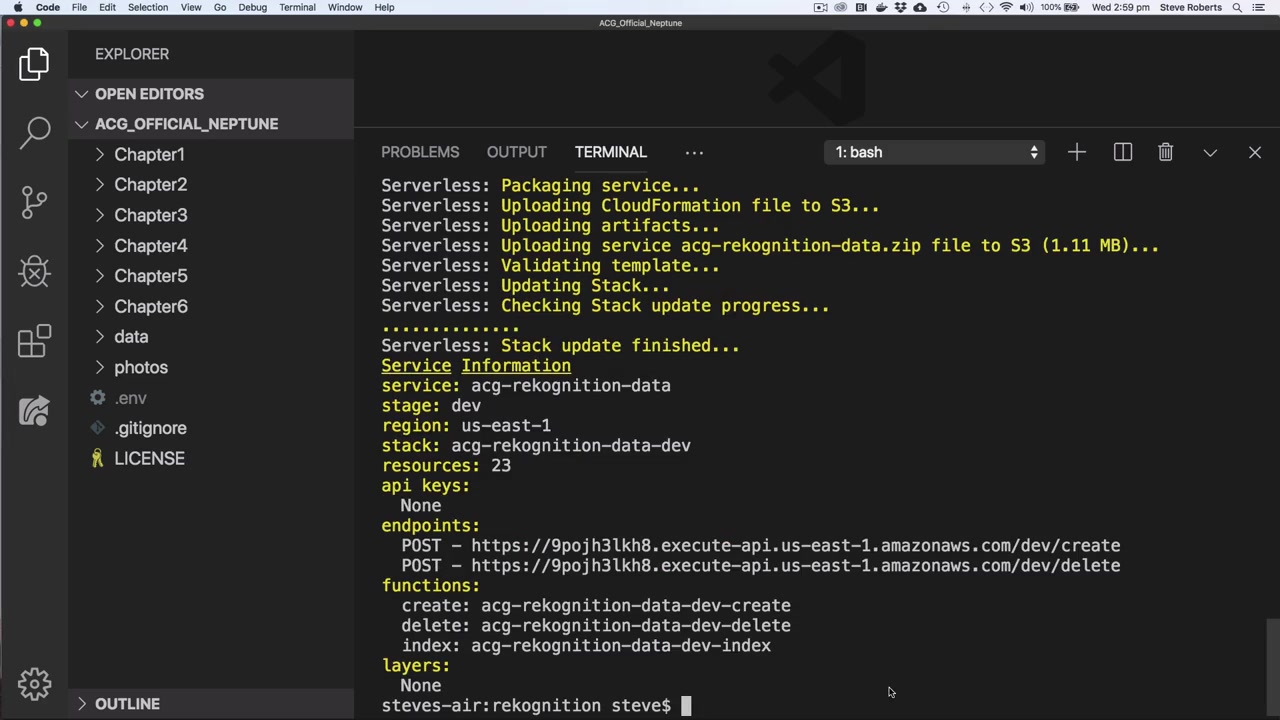The height and width of the screenshot is (720, 1280).
Task: Open the Extensions view
Action: pos(34,341)
